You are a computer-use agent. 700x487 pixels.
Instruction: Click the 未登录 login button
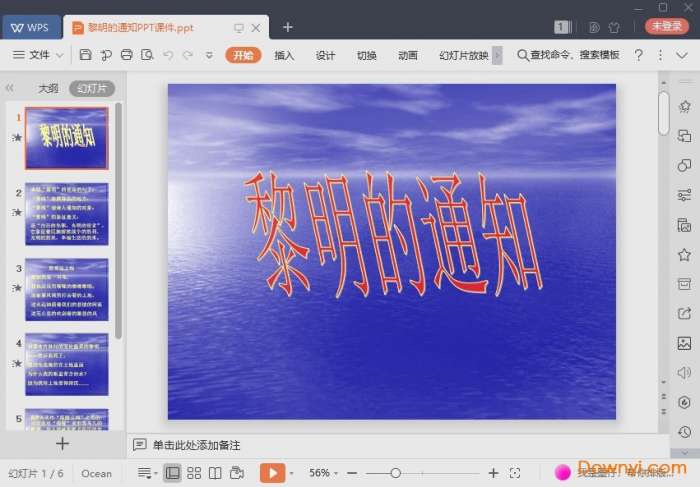[667, 26]
